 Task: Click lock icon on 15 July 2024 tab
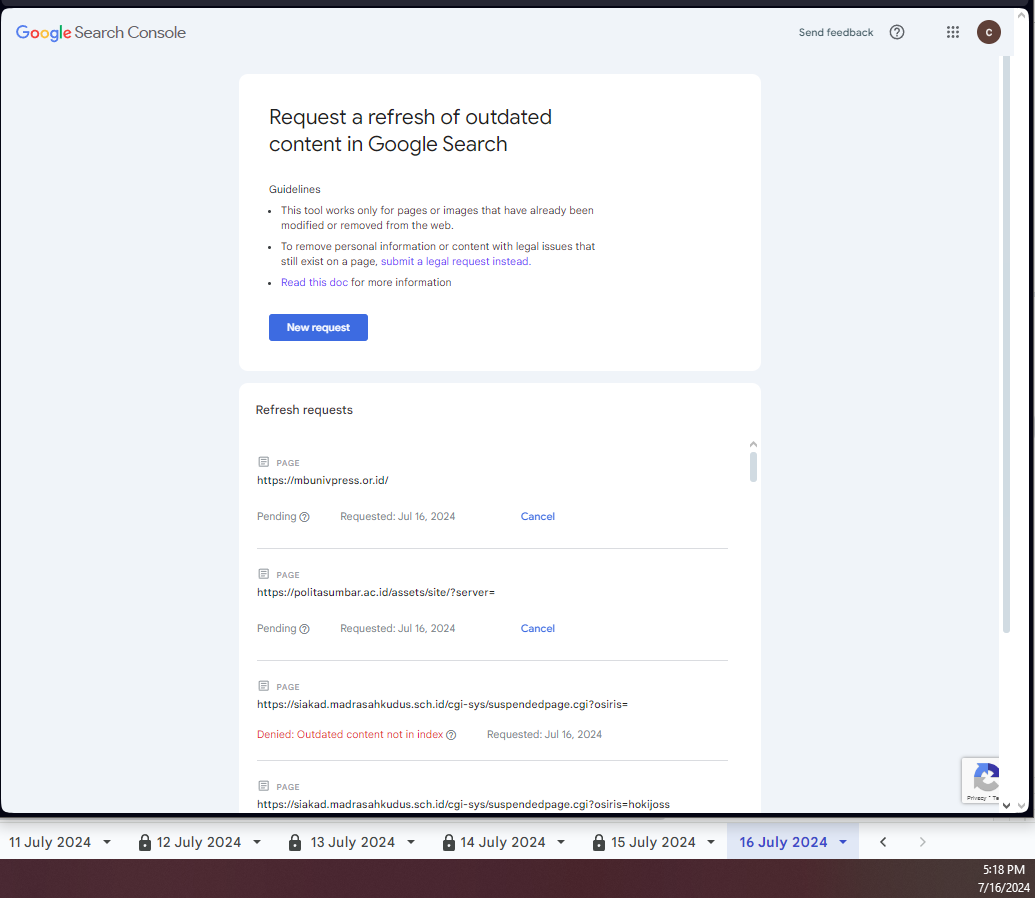599,842
